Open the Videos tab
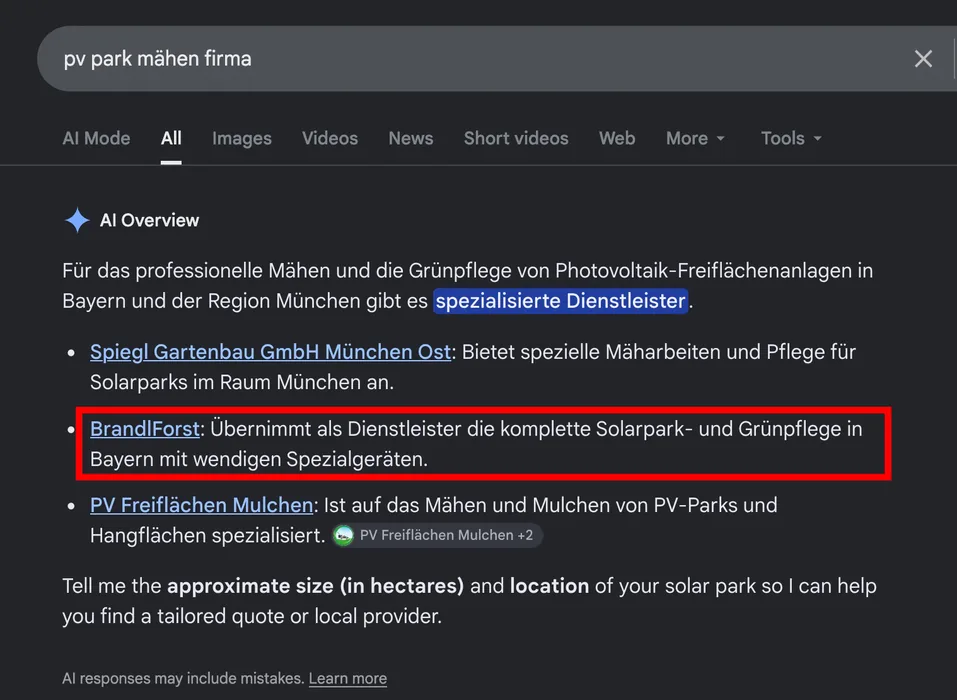 [x=330, y=139]
